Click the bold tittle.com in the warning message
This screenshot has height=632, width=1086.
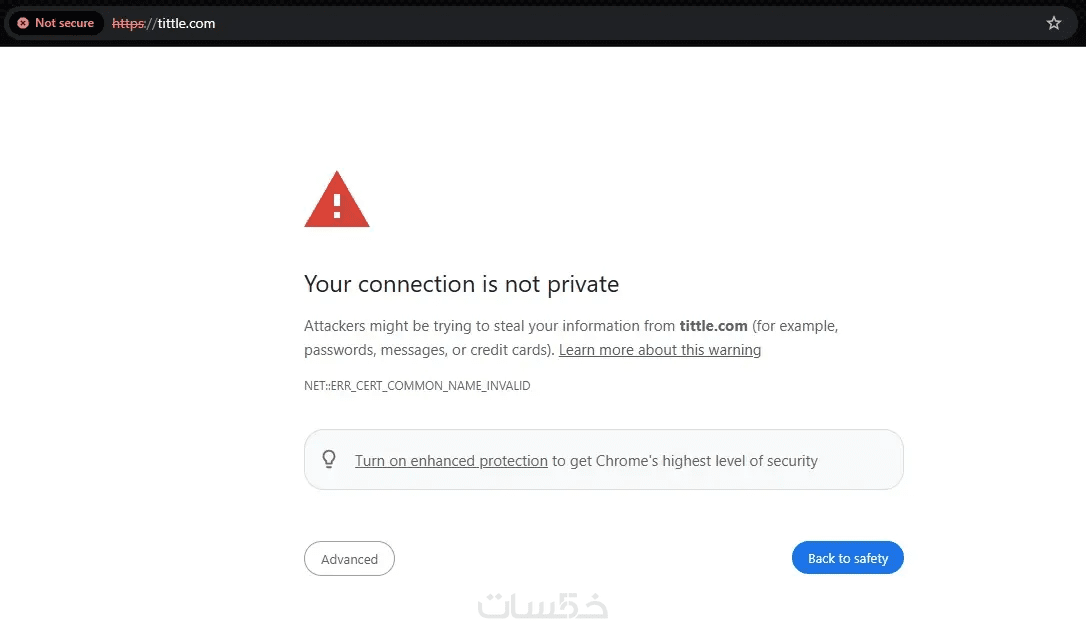coord(713,326)
